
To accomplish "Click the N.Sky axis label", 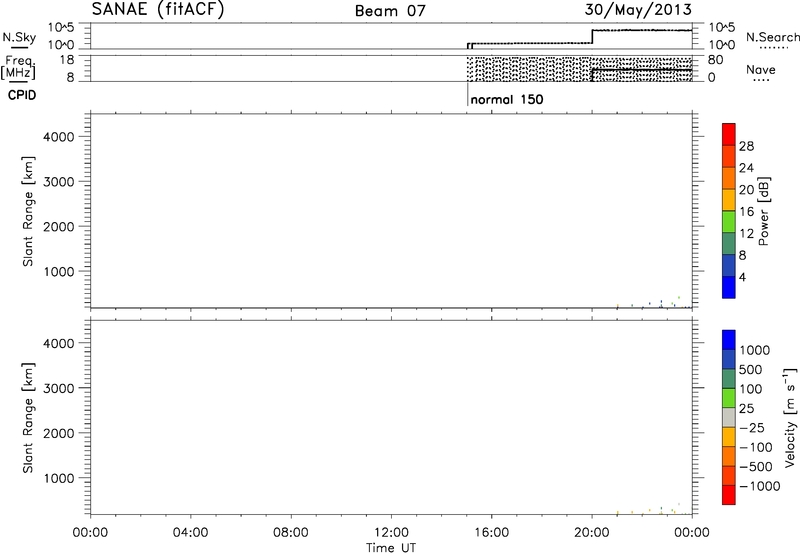I will pyautogui.click(x=19, y=37).
